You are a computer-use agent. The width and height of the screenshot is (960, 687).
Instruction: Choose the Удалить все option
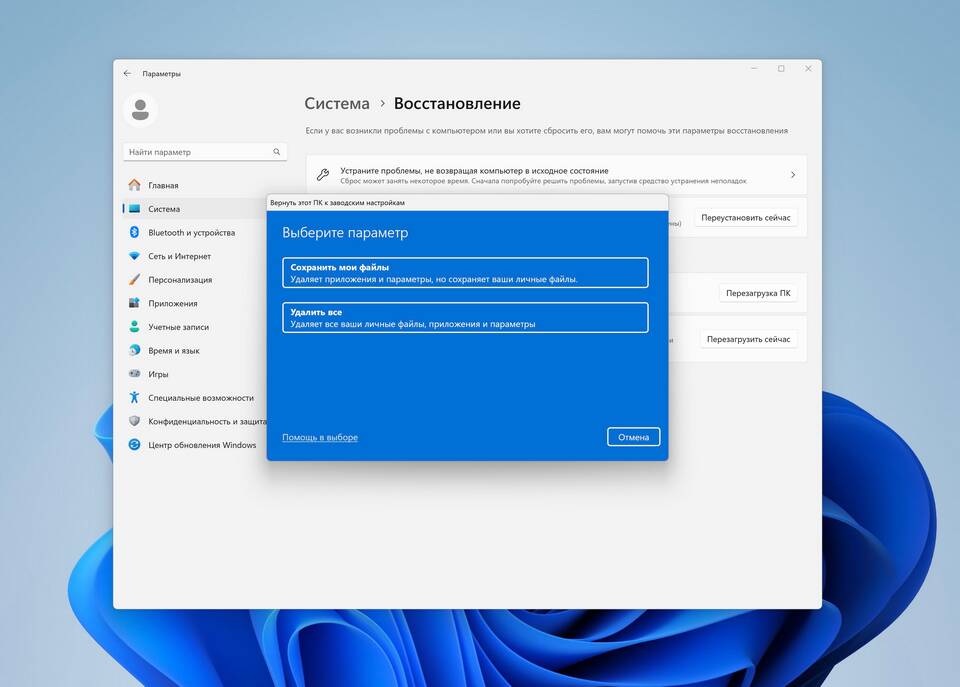pyautogui.click(x=465, y=318)
